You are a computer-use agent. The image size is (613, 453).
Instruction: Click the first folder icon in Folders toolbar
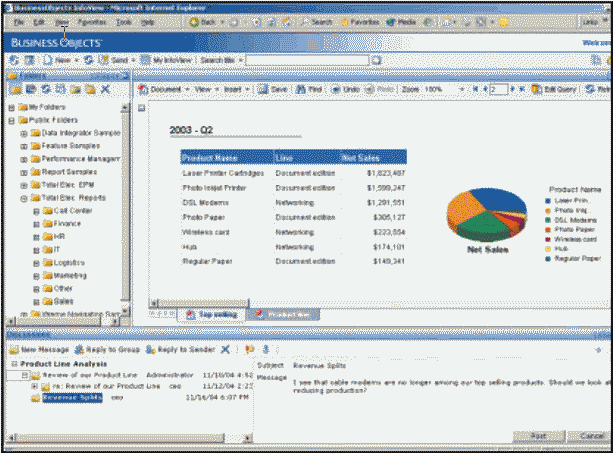[16, 90]
